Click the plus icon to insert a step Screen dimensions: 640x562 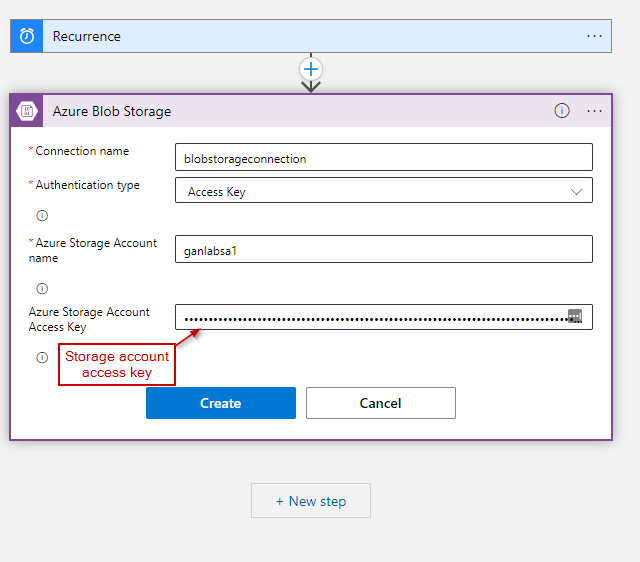click(x=311, y=69)
